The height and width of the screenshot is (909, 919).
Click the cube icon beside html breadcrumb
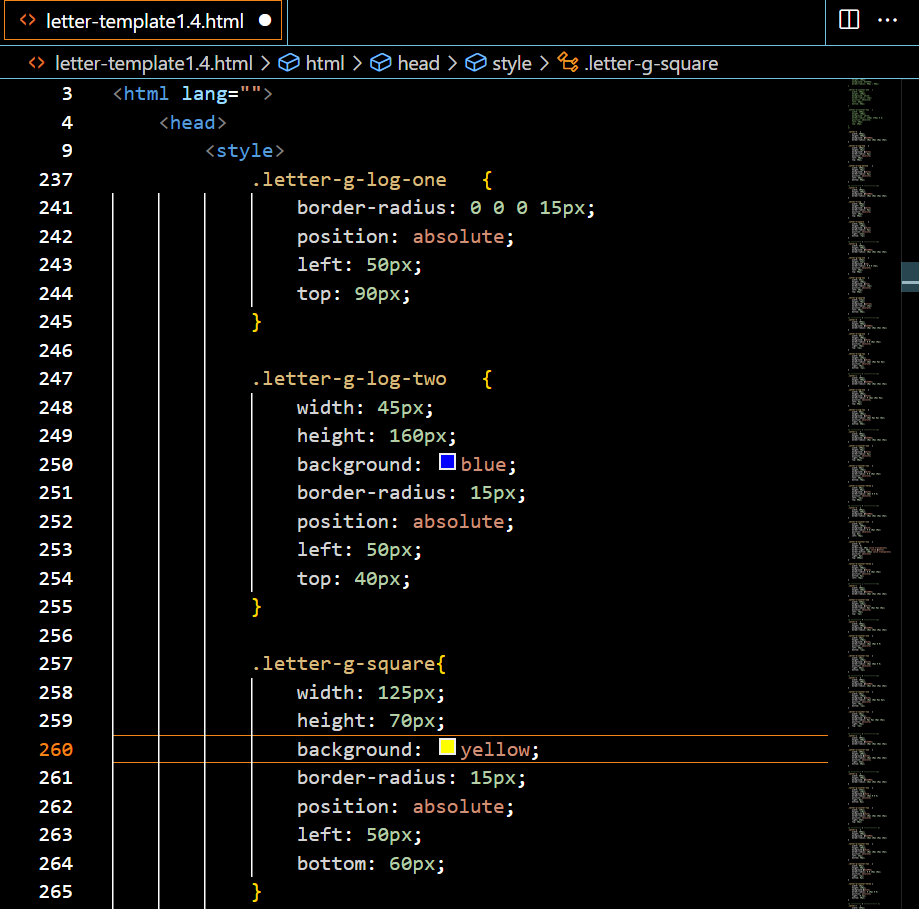(x=289, y=63)
